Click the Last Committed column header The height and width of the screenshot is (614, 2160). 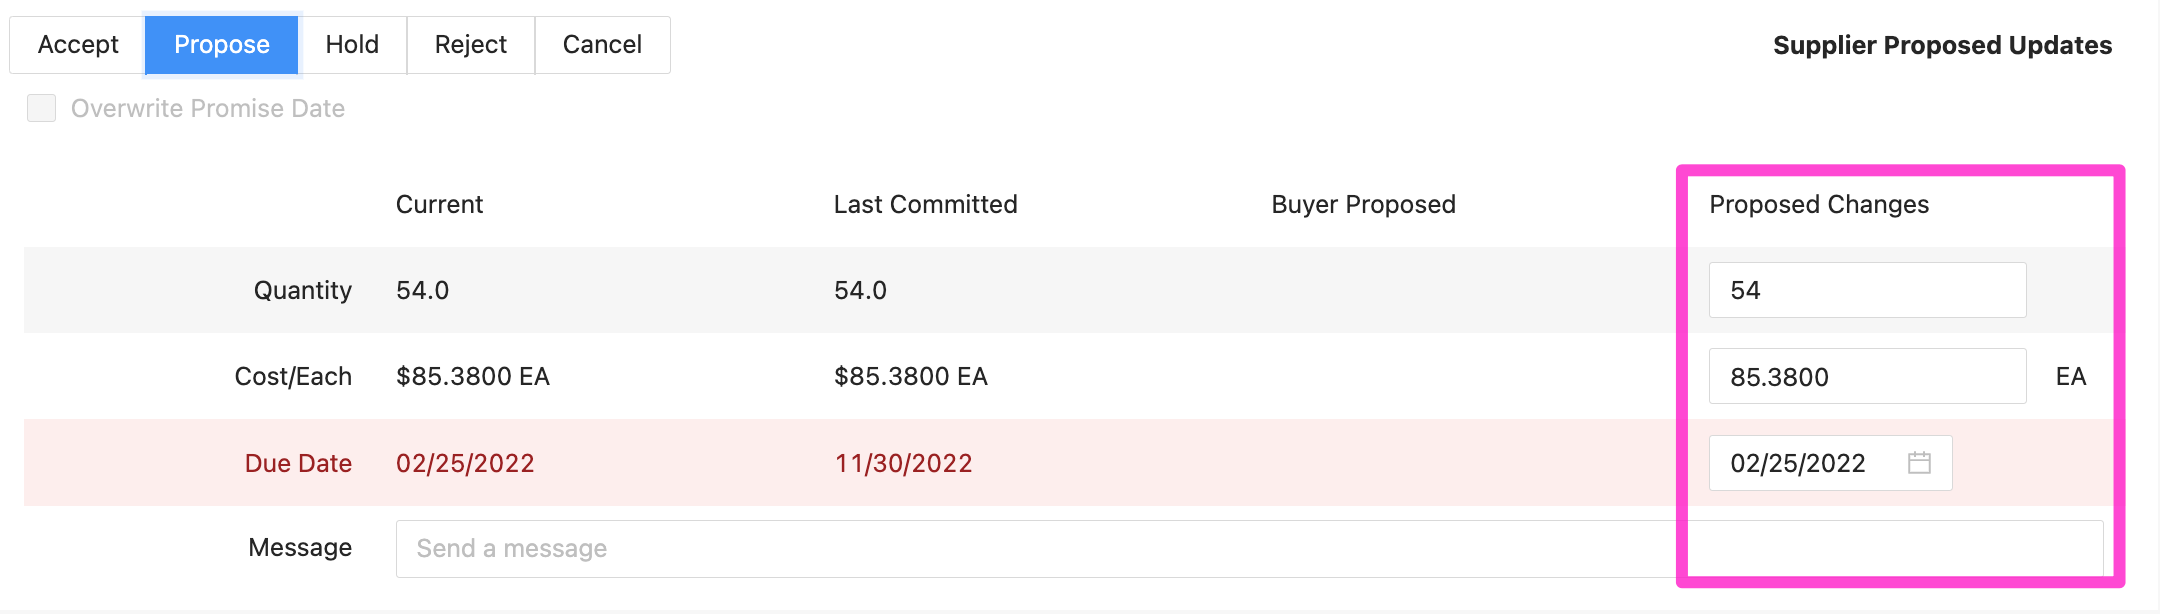(926, 204)
